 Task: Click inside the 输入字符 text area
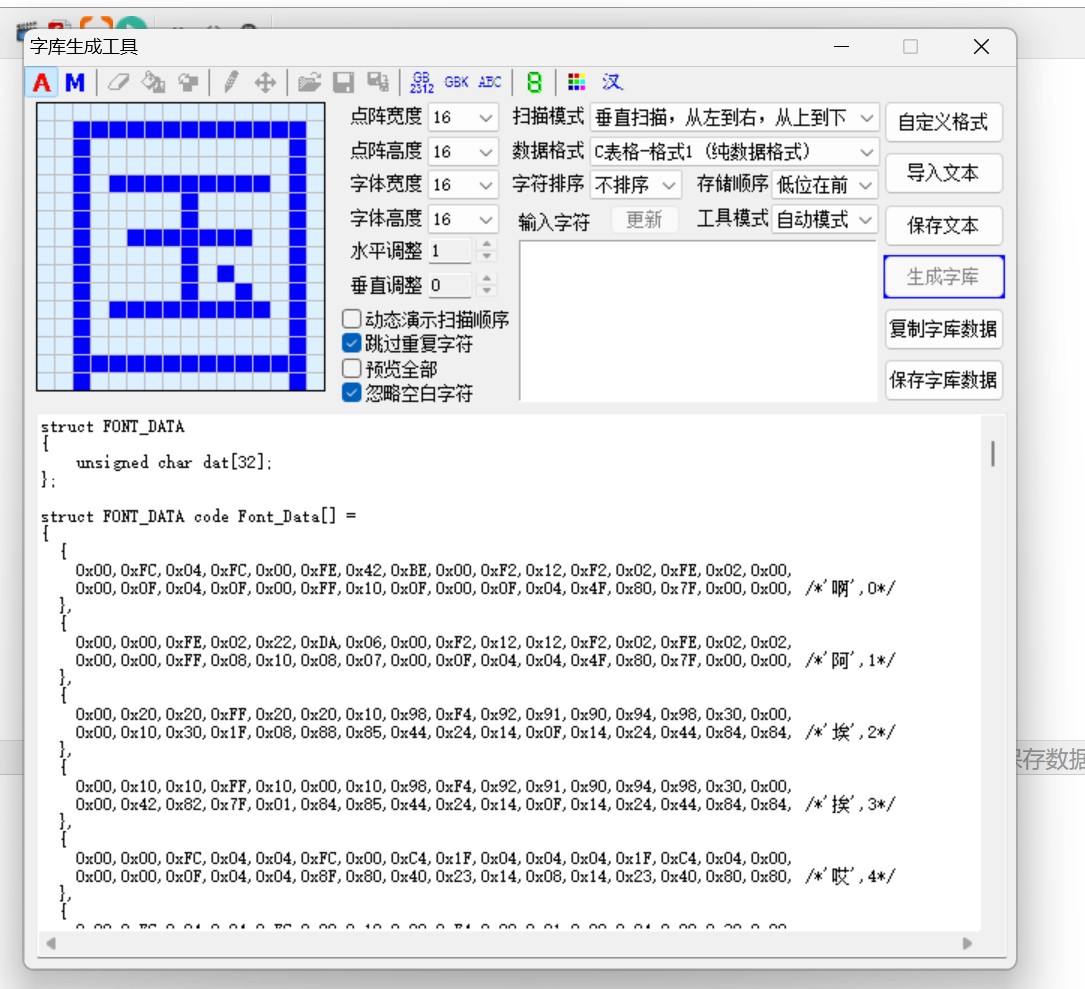pos(697,320)
